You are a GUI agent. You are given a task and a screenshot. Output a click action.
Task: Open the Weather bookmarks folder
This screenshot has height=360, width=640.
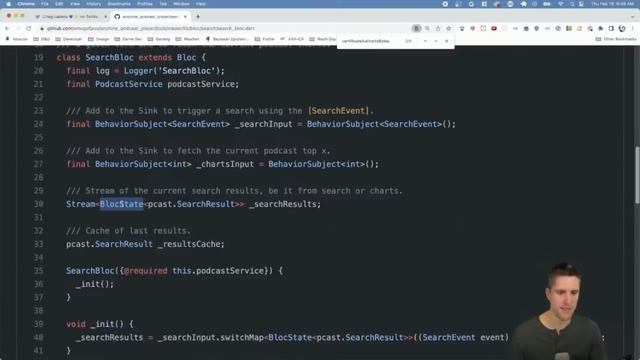click(187, 39)
